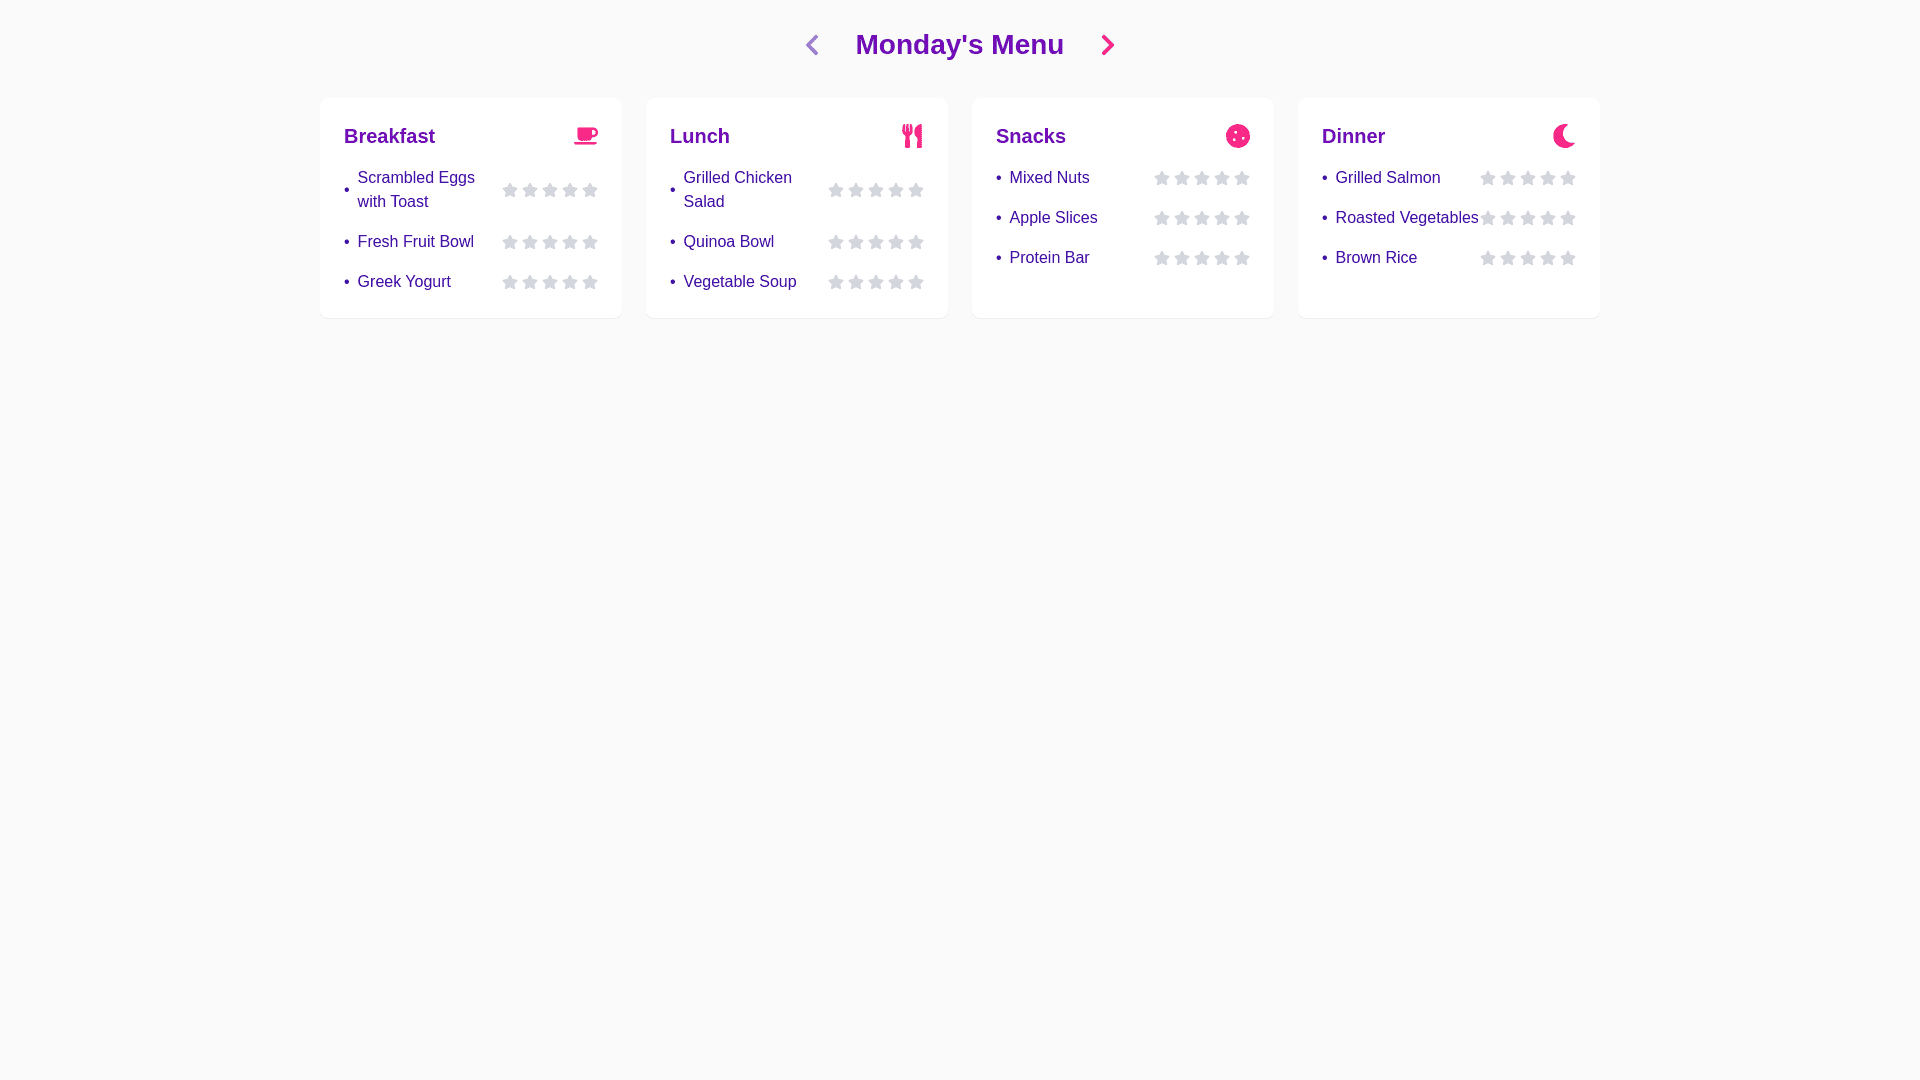The height and width of the screenshot is (1080, 1920).
Task: Rate Roasted Vegetables five stars
Action: pyautogui.click(x=1568, y=218)
